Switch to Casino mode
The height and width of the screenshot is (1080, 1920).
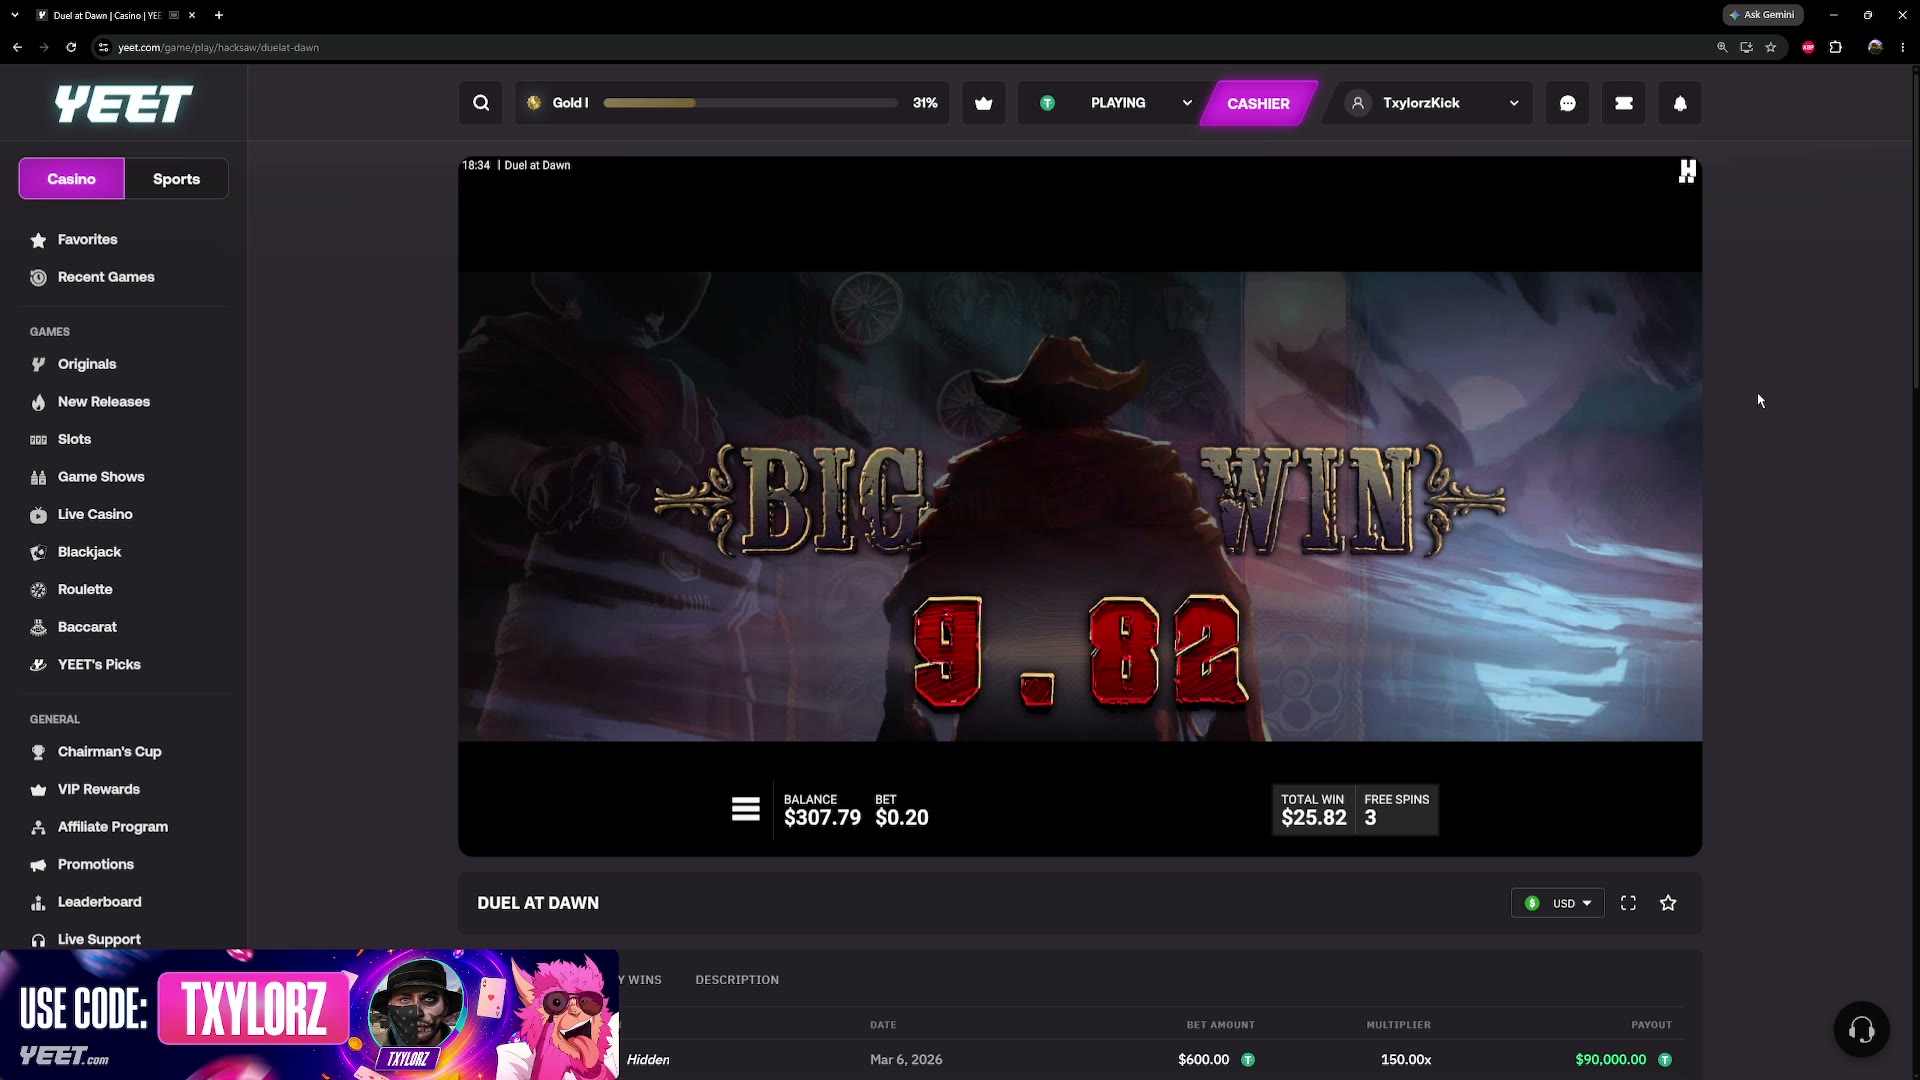tap(72, 179)
